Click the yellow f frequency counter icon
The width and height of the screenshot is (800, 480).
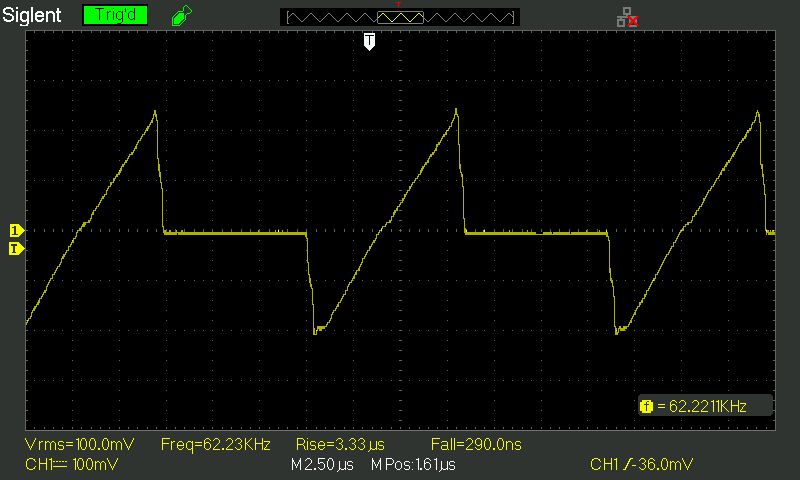pyautogui.click(x=646, y=407)
